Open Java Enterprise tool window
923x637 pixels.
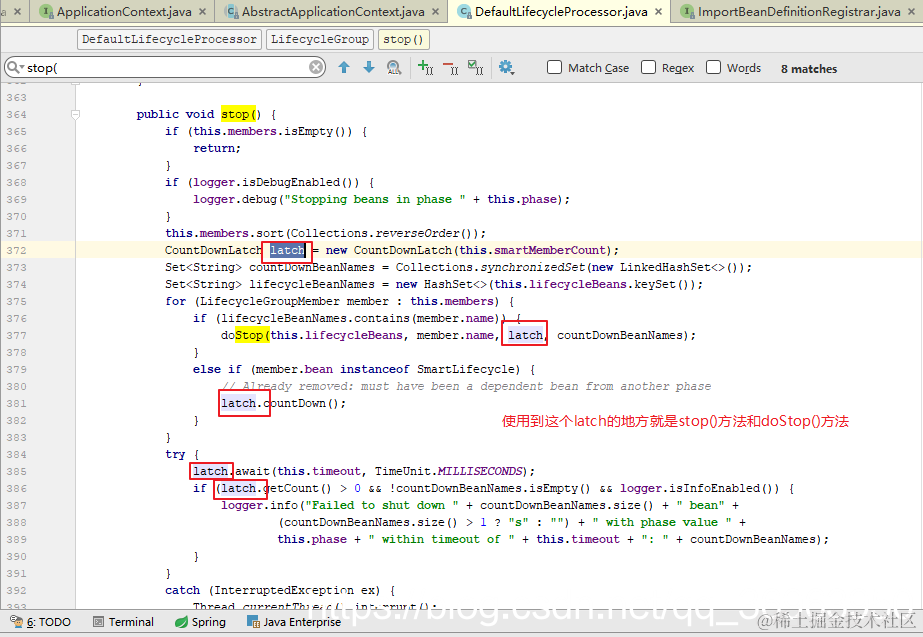(x=294, y=622)
